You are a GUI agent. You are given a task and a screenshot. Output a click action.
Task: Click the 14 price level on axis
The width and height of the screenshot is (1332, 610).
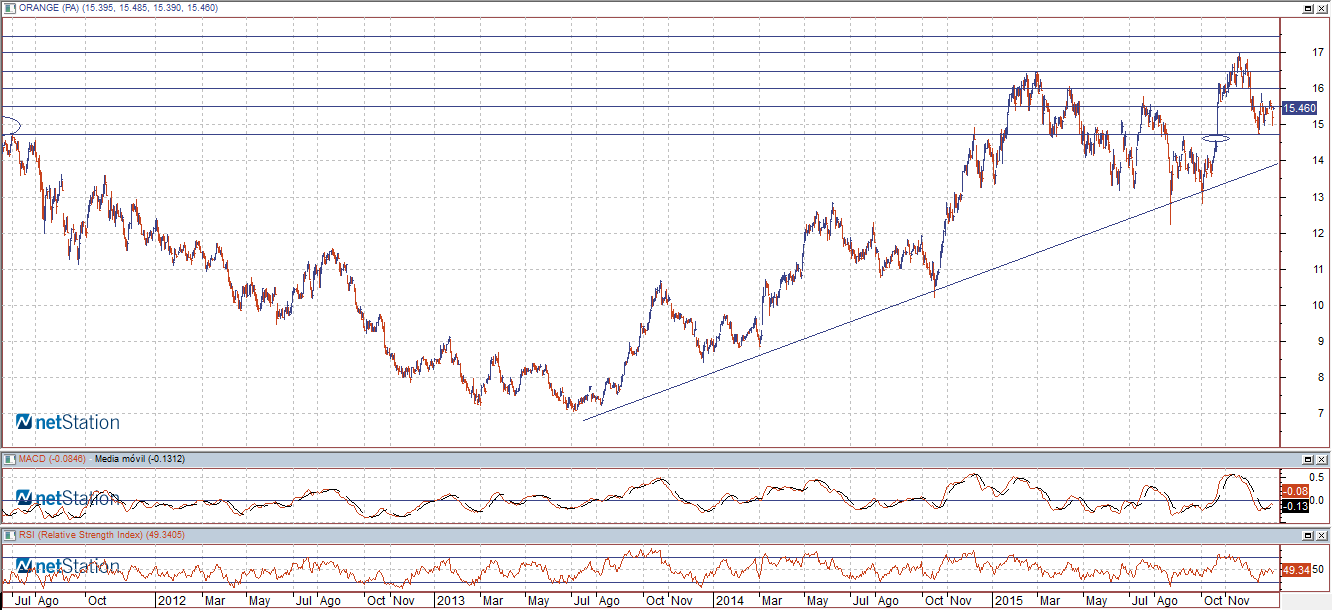pos(1320,161)
